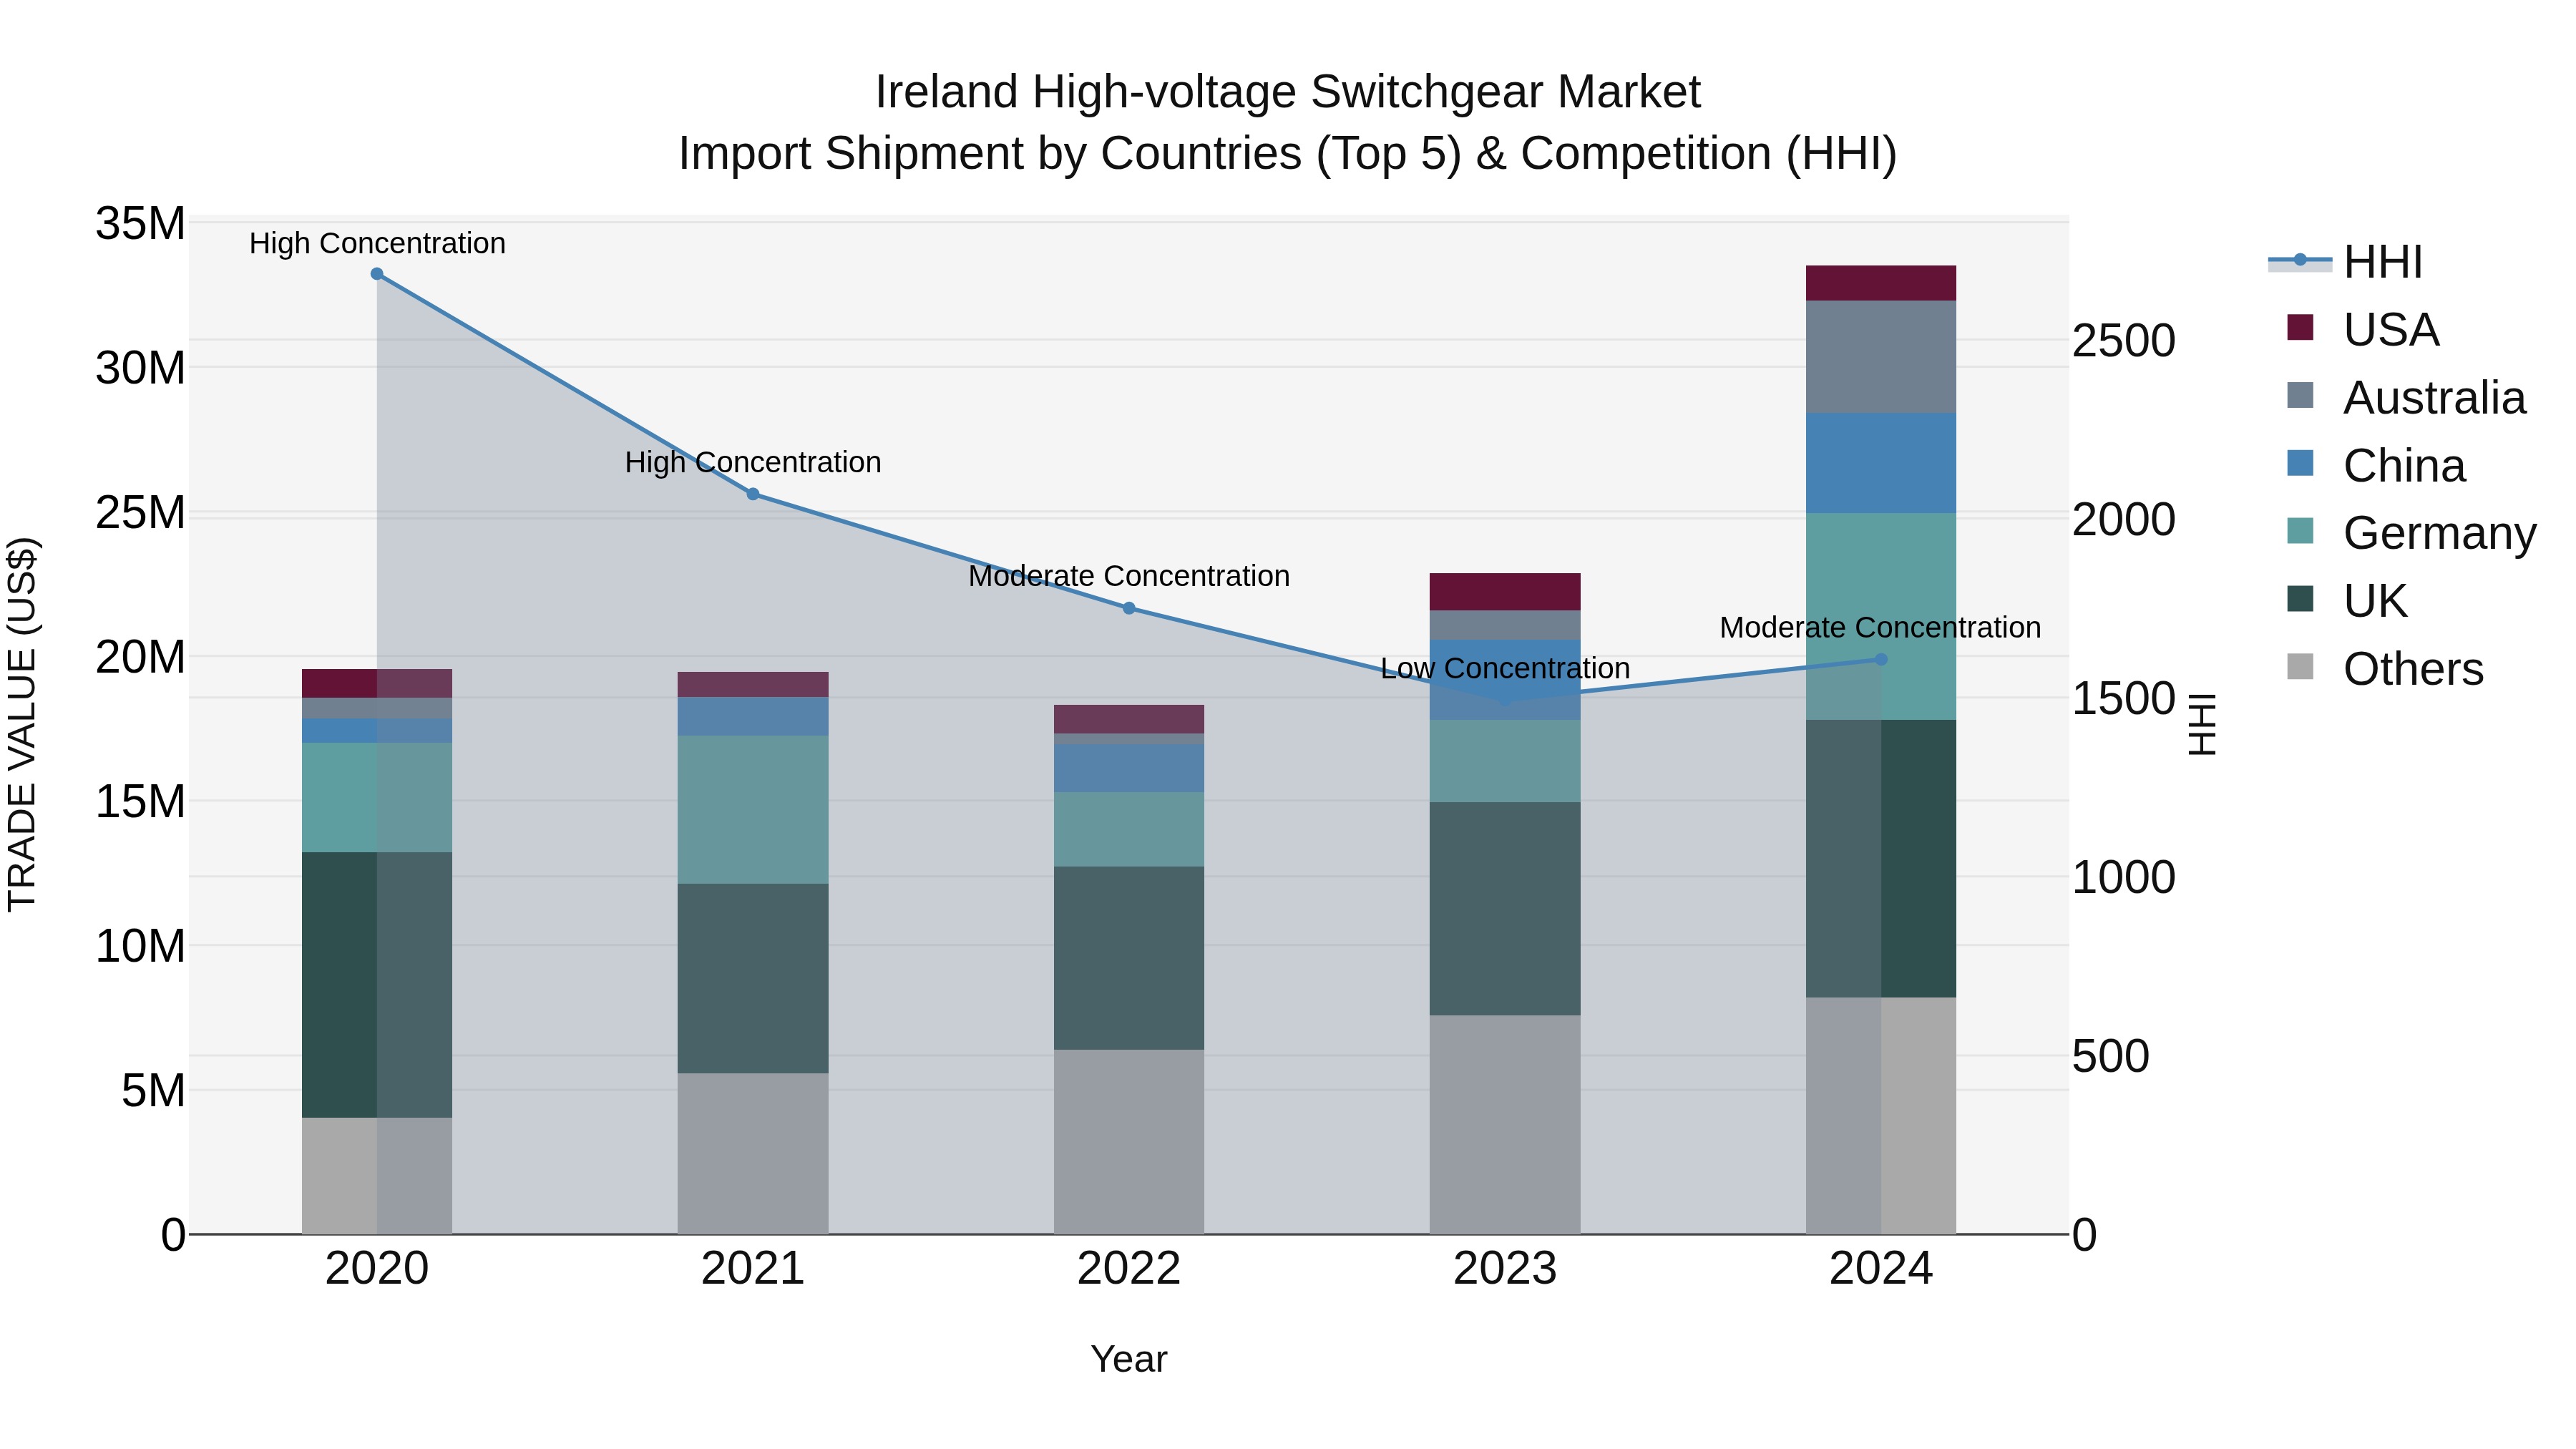Screen dimensions: 2576x1449
Task: Click the USA maroon legend swatch
Action: click(x=2300, y=327)
